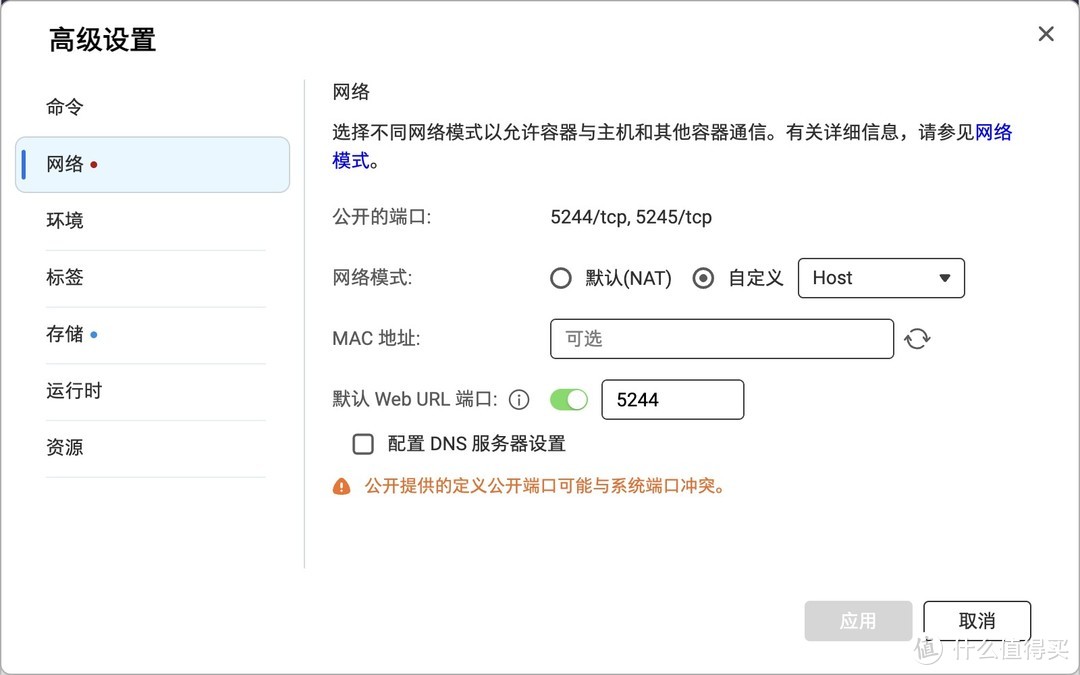This screenshot has width=1080, height=675.
Task: Open the 命令 settings tab
Action: [65, 107]
